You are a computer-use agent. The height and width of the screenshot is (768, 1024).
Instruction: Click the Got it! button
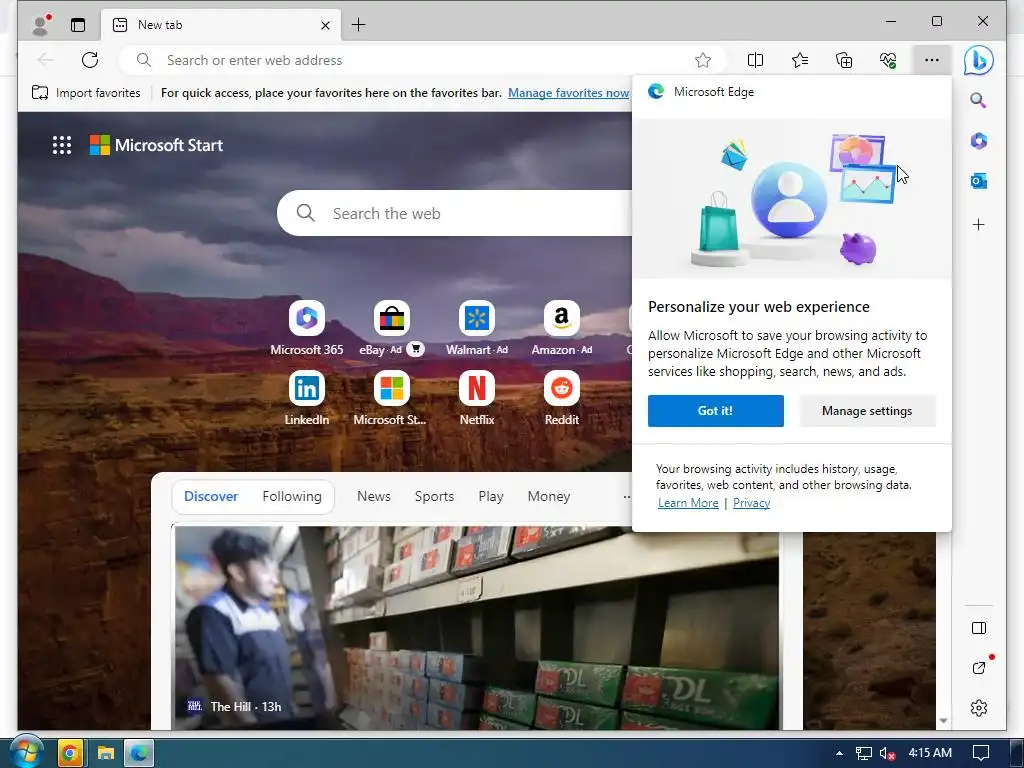click(x=716, y=411)
